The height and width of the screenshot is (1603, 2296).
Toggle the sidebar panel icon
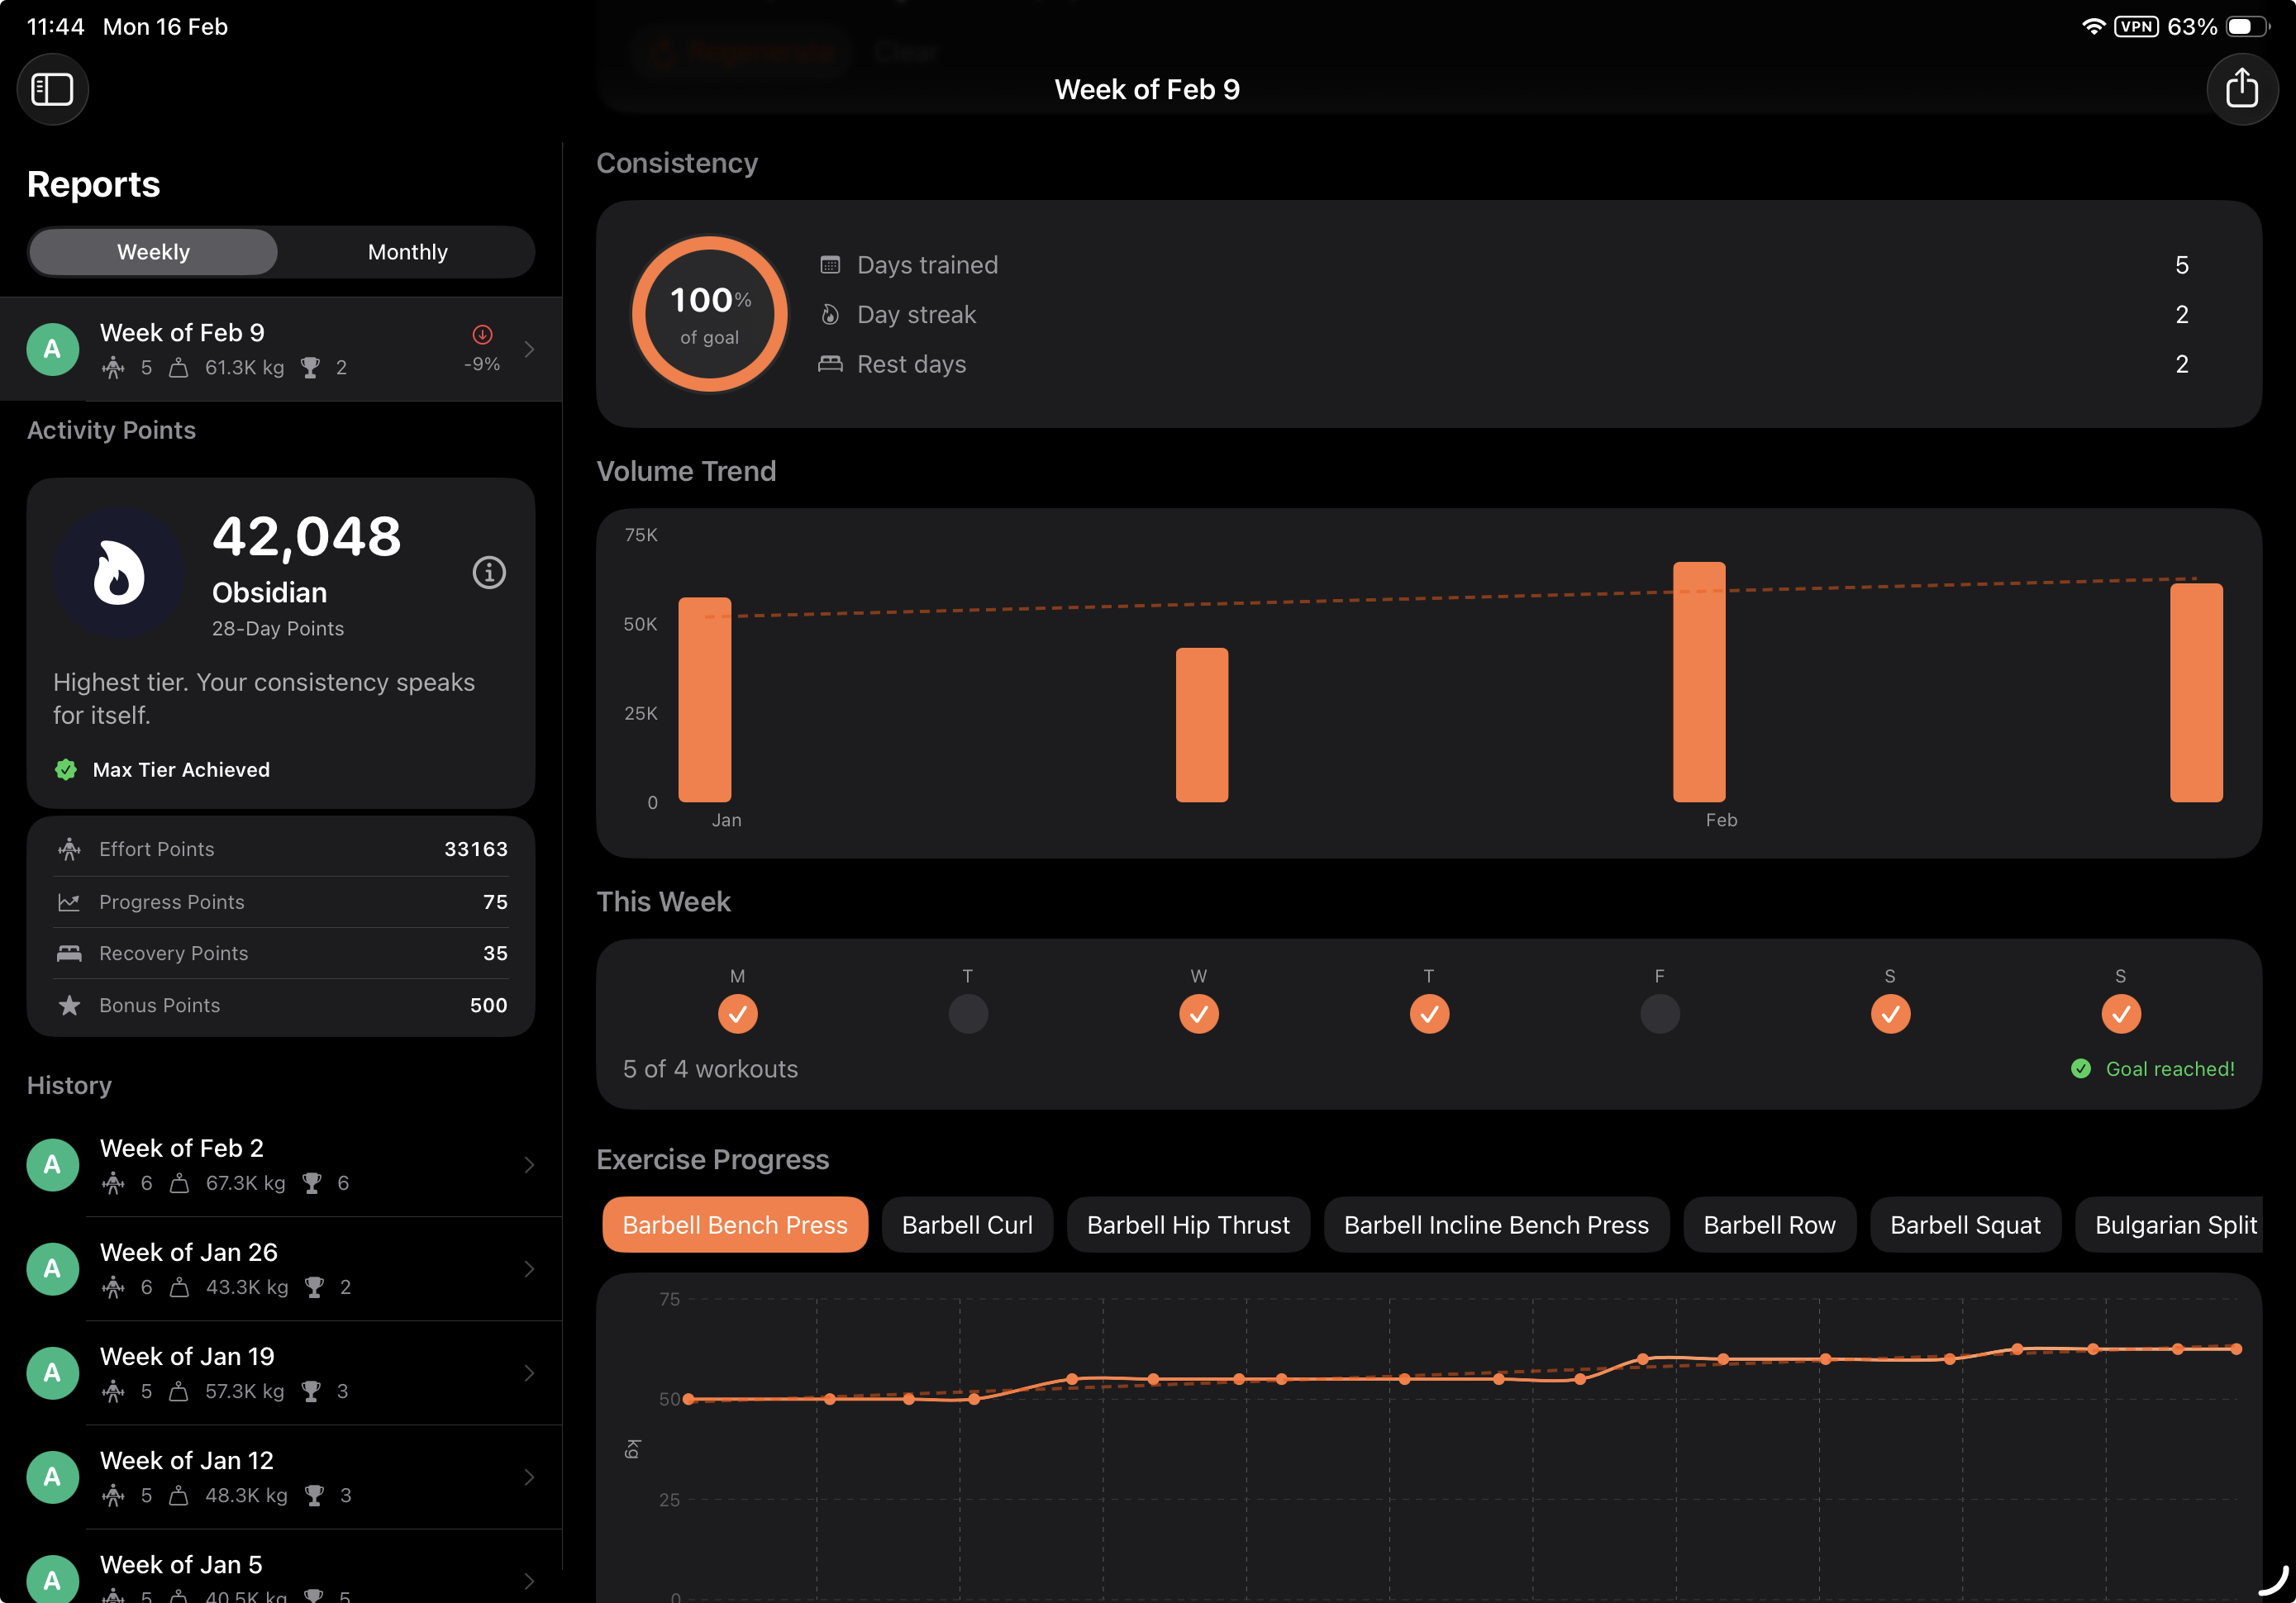coord(52,89)
